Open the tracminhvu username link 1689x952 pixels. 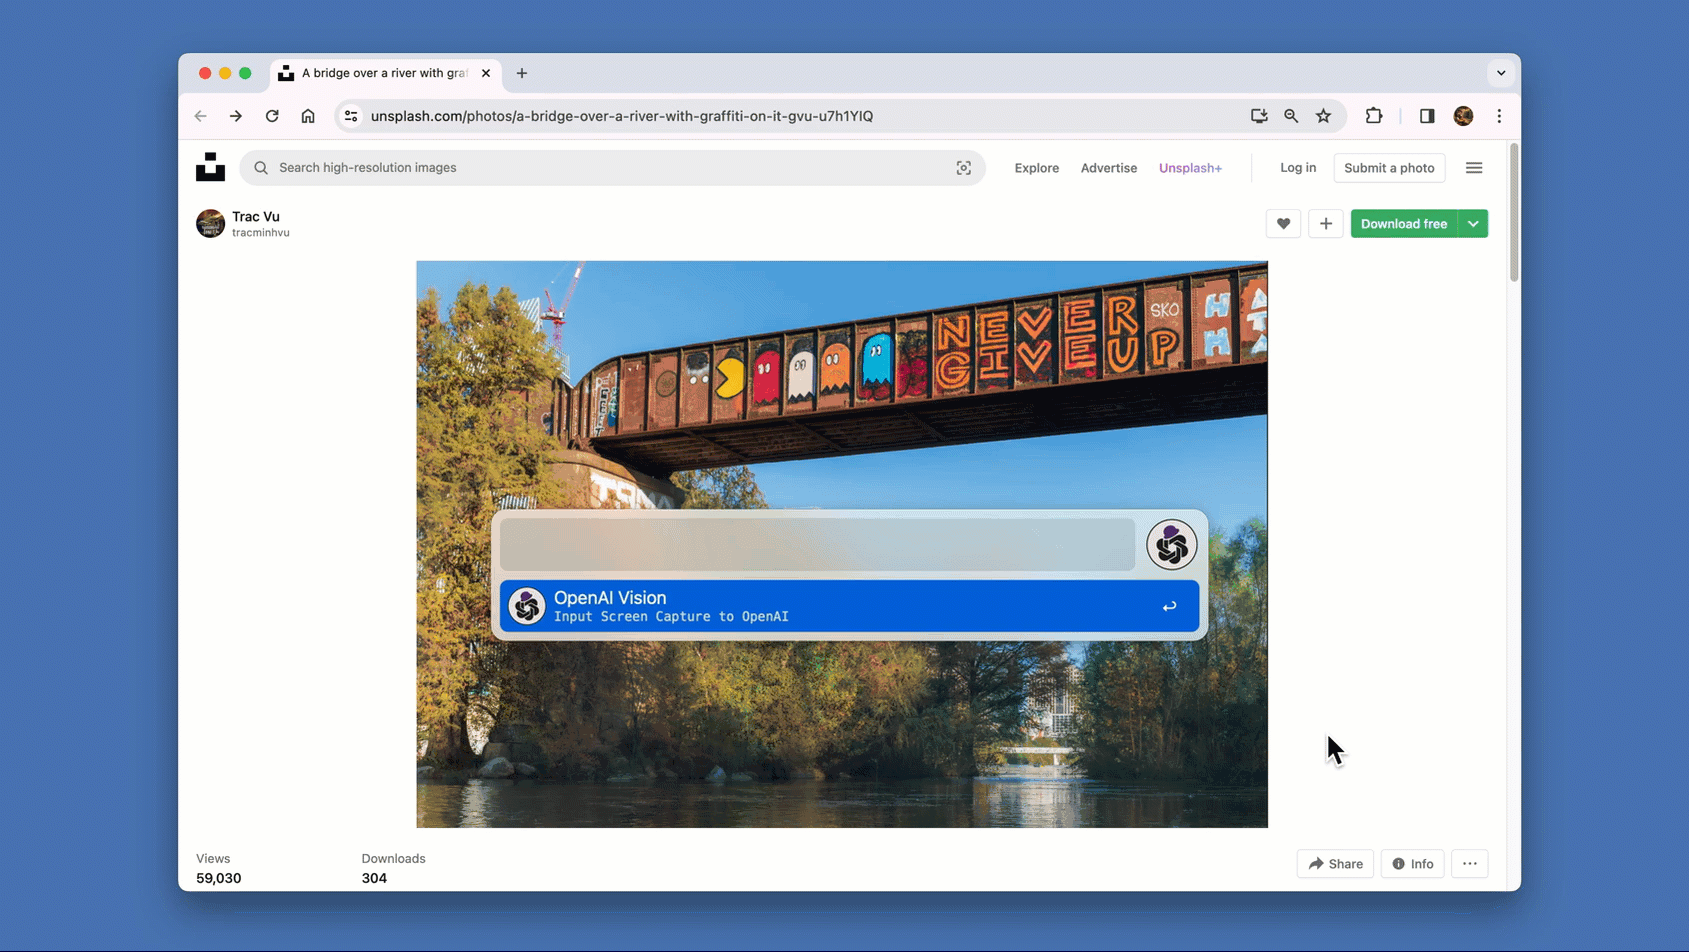coord(261,233)
